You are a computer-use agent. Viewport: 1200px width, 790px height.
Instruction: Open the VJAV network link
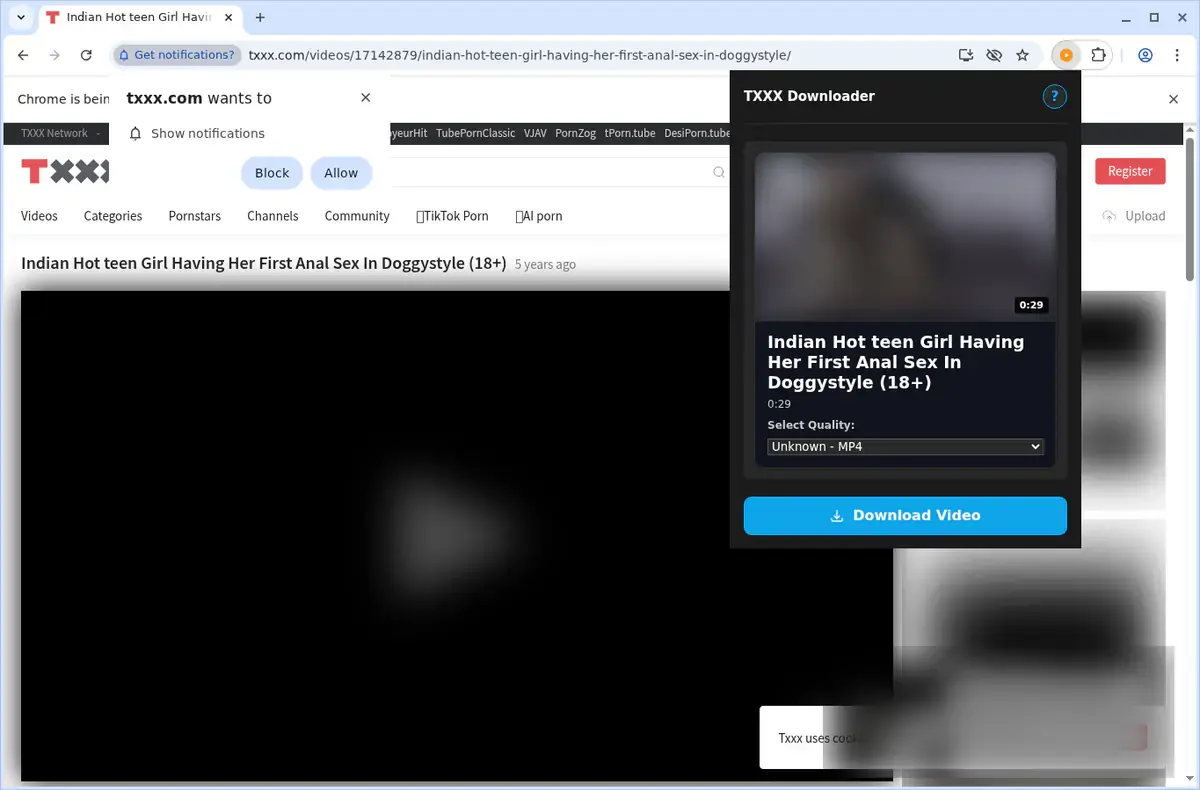point(535,133)
